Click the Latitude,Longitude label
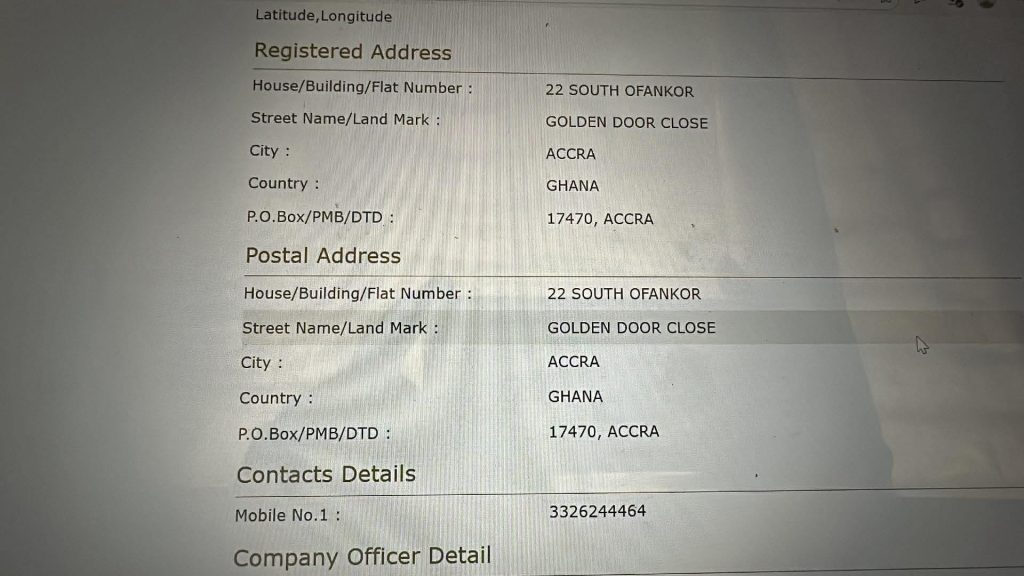 click(323, 16)
